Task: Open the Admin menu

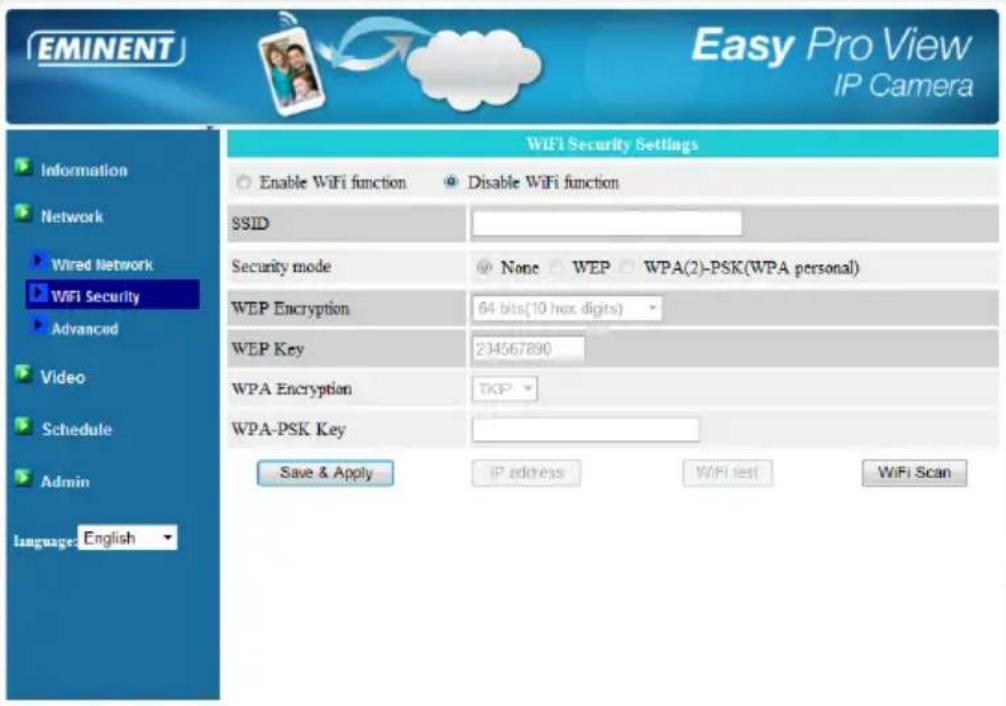Action: (x=65, y=481)
